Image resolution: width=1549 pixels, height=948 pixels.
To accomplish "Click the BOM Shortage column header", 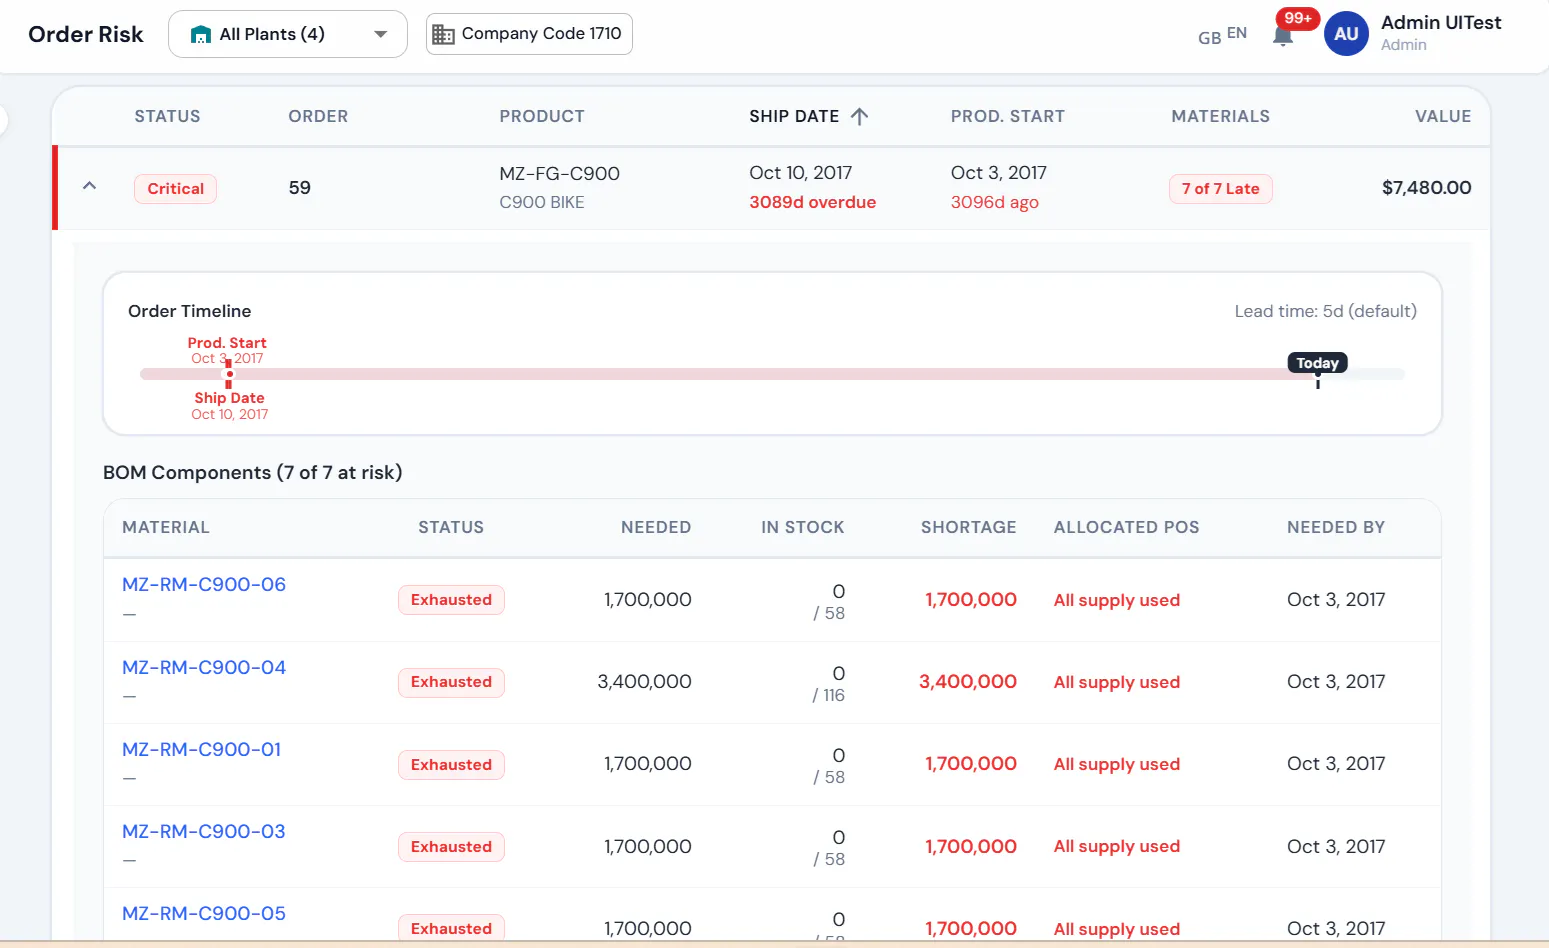I will pyautogui.click(x=968, y=527).
